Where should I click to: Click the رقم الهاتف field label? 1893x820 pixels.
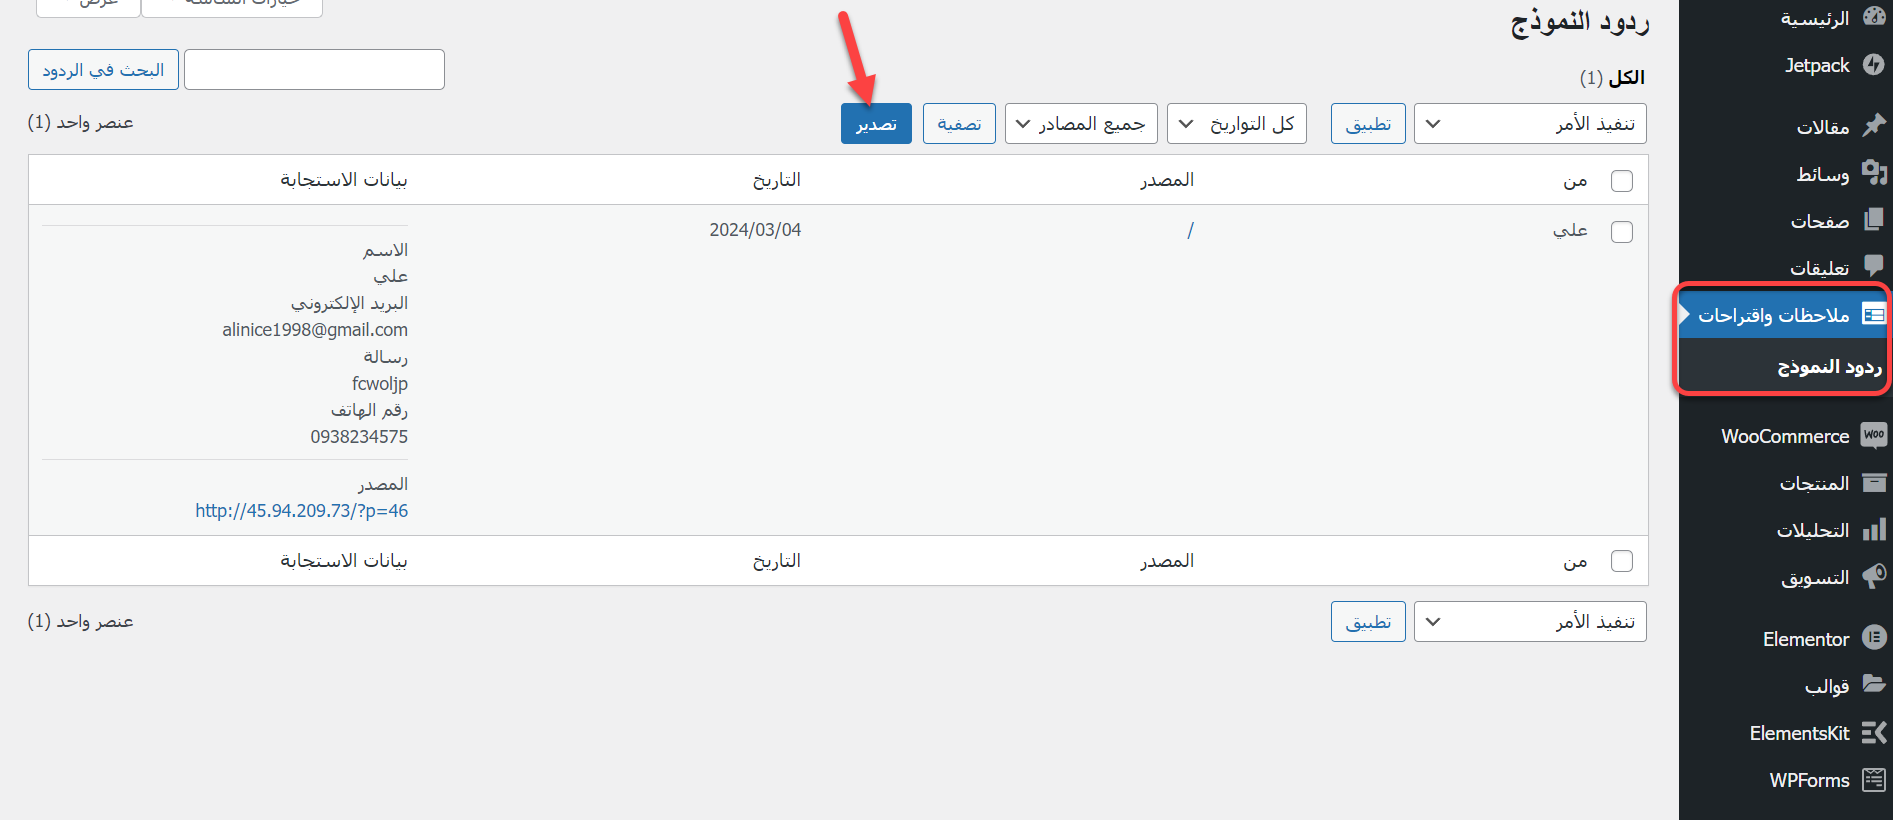(370, 410)
